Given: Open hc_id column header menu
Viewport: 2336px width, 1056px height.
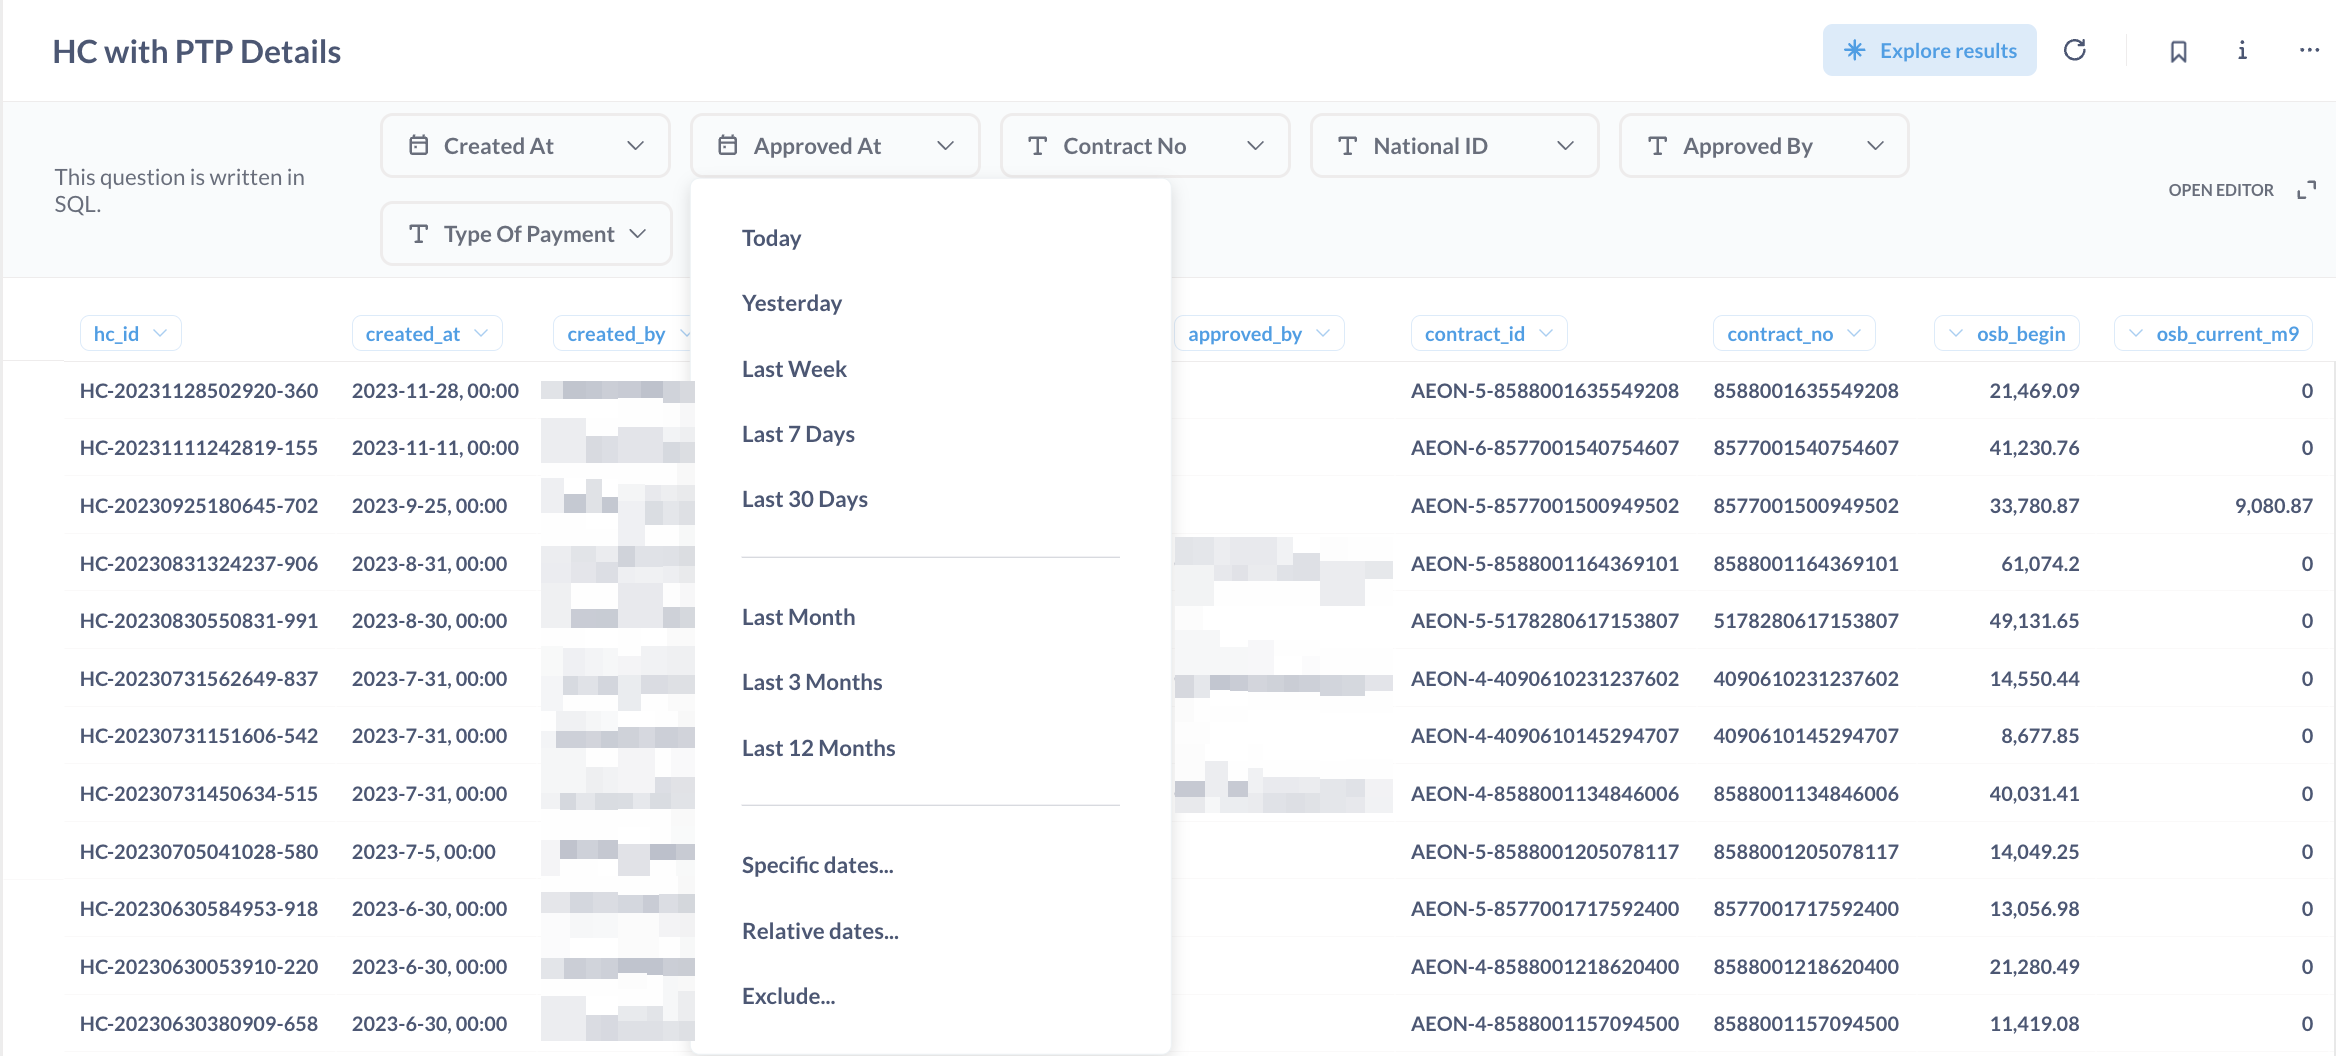Looking at the screenshot, I should point(130,334).
